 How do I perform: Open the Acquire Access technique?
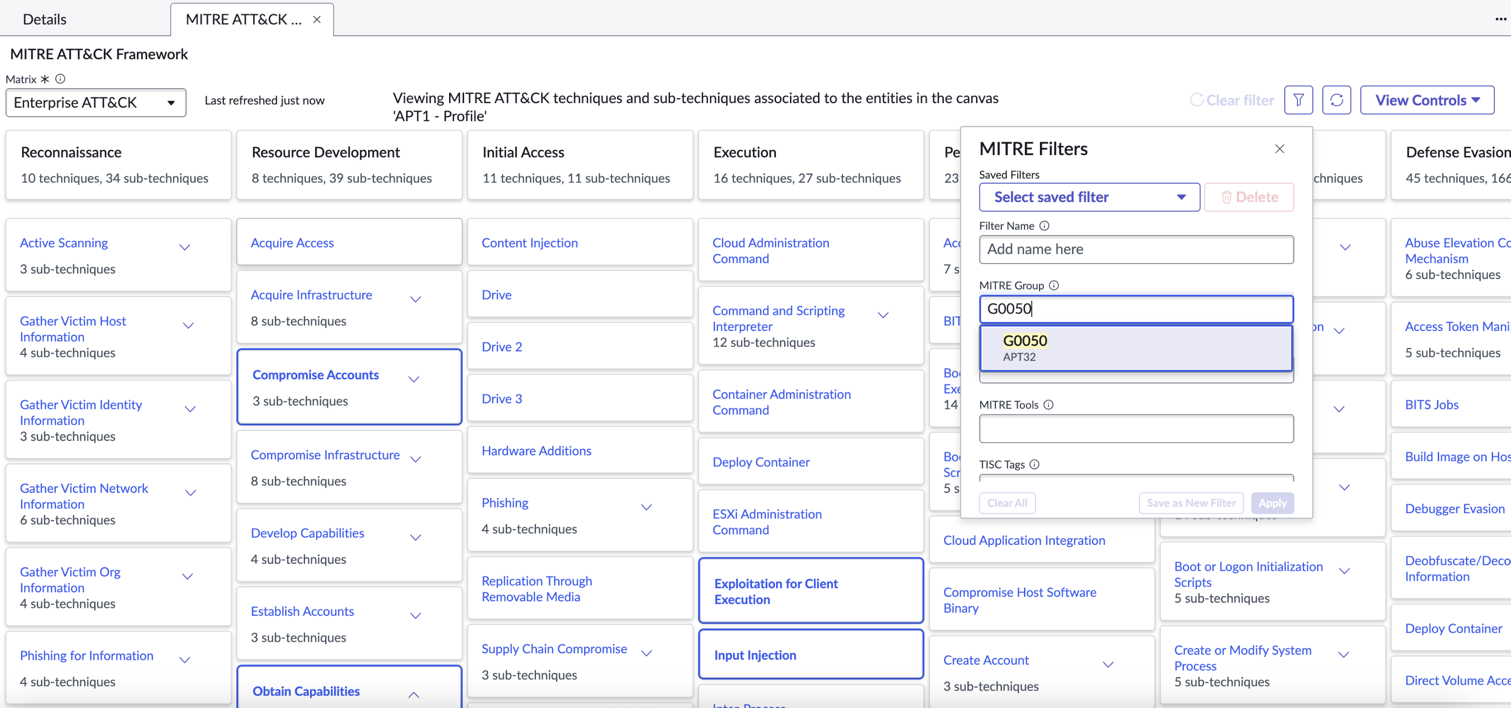(x=292, y=243)
